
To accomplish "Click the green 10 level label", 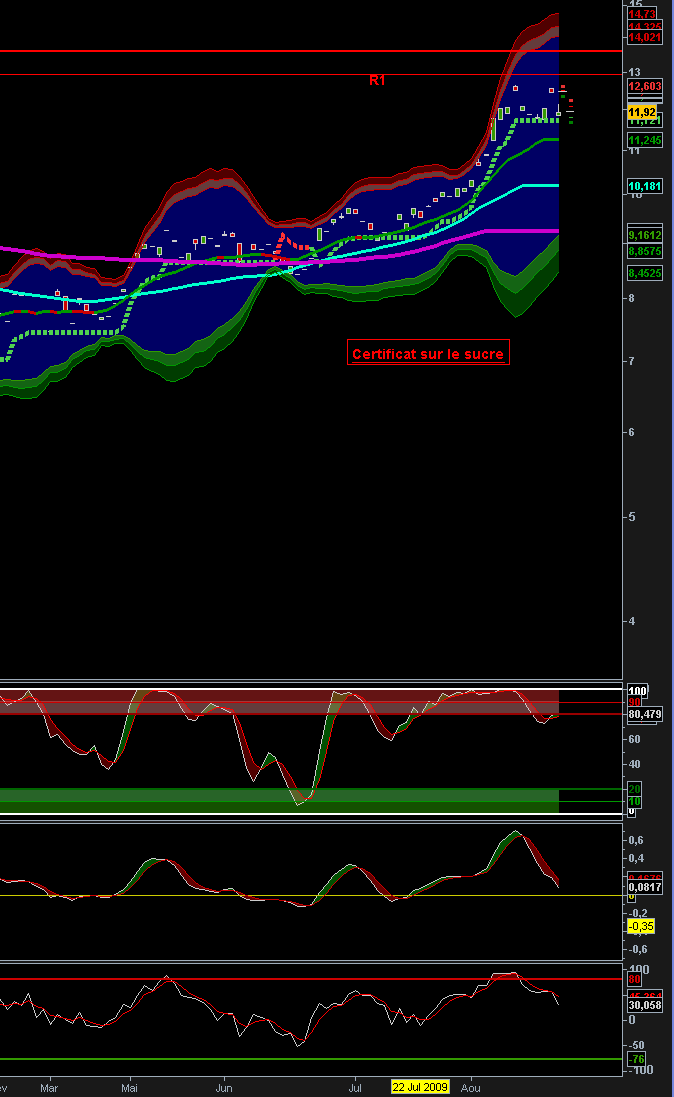I will click(634, 802).
